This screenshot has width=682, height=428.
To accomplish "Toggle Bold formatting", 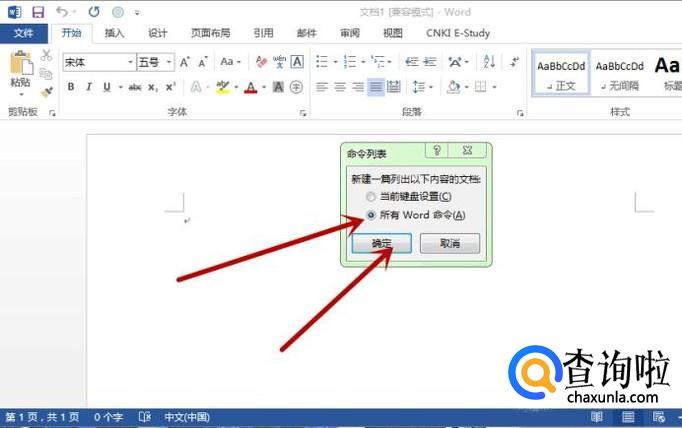I will (x=71, y=87).
